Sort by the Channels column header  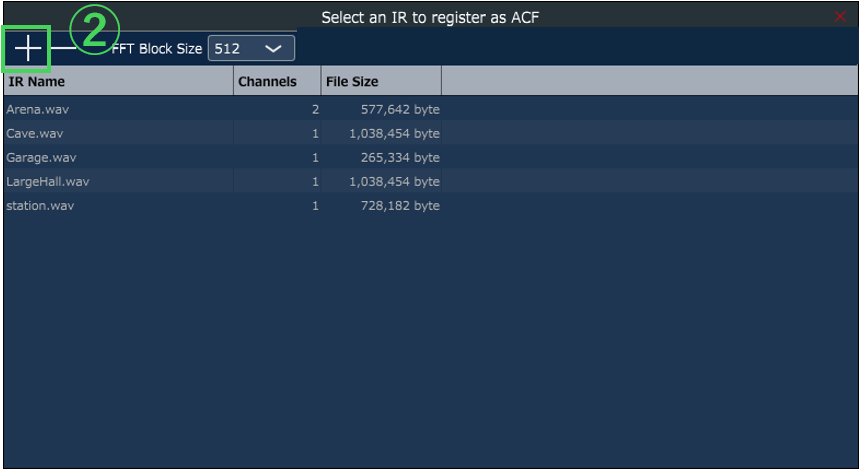coord(276,82)
